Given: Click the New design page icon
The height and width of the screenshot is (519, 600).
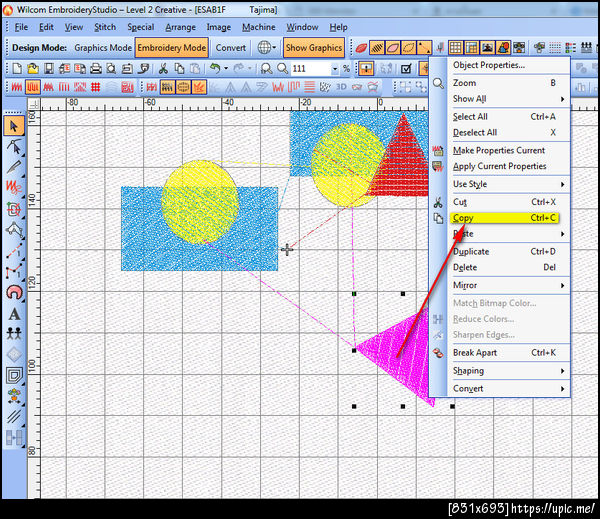Looking at the screenshot, I should [17, 69].
